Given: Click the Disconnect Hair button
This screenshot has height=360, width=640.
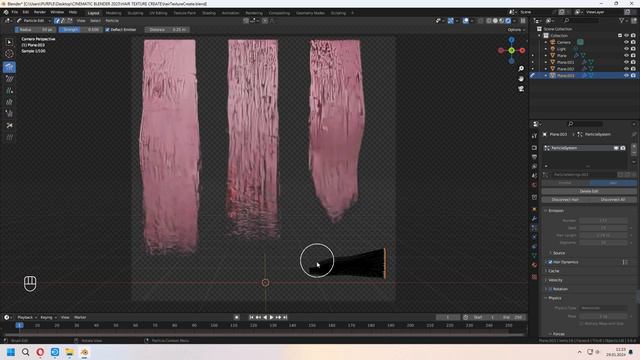Looking at the screenshot, I should tap(565, 200).
